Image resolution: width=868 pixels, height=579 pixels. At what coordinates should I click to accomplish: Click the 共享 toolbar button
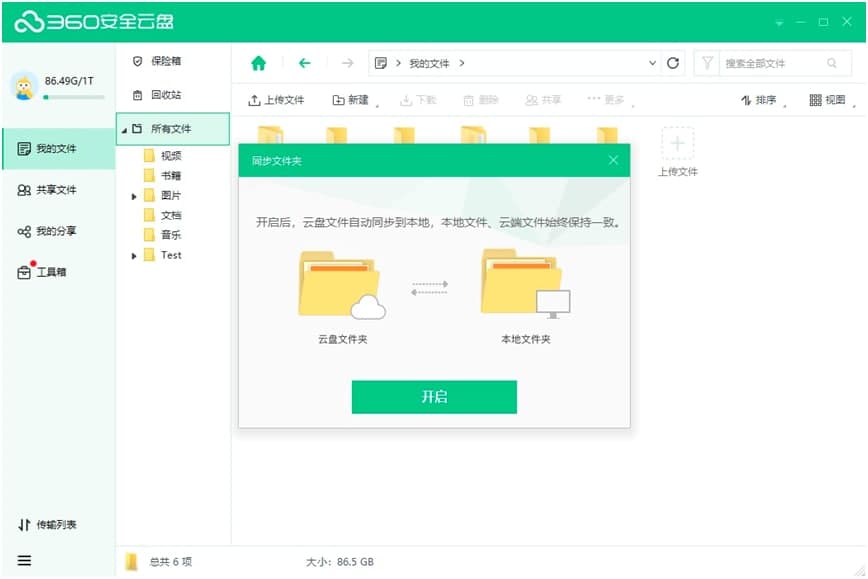click(543, 100)
